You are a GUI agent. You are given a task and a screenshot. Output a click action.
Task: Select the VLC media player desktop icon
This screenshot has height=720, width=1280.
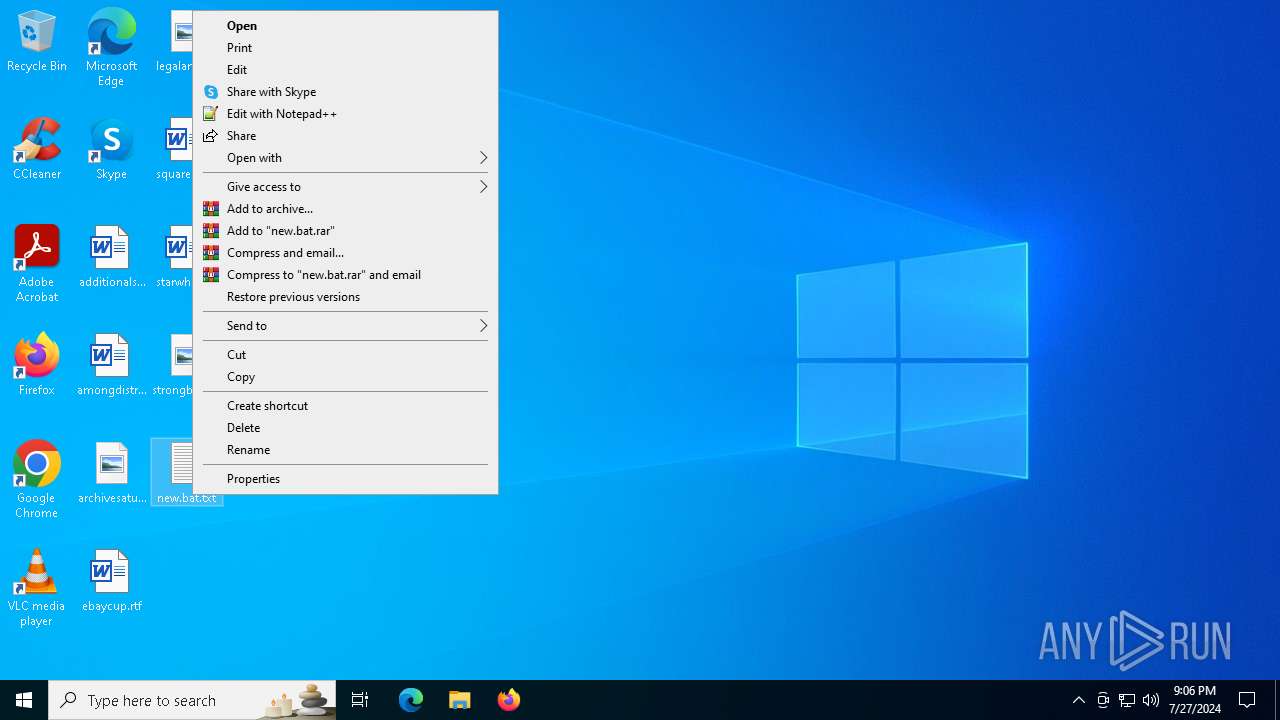(x=37, y=588)
